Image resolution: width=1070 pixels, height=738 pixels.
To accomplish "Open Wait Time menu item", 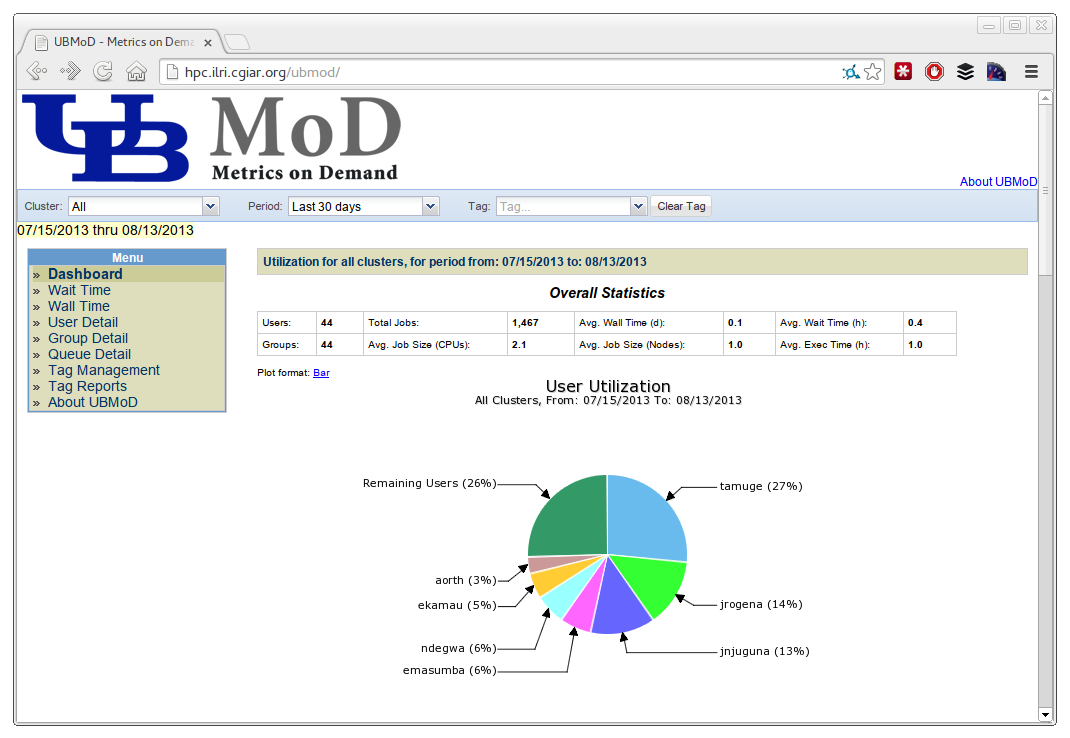I will click(x=79, y=290).
